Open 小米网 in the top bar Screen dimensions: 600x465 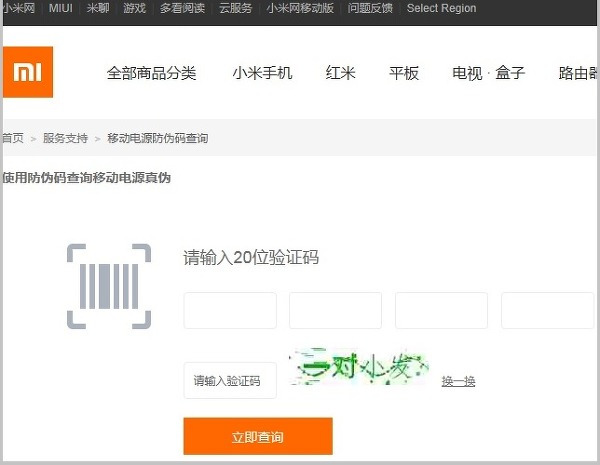click(x=19, y=8)
